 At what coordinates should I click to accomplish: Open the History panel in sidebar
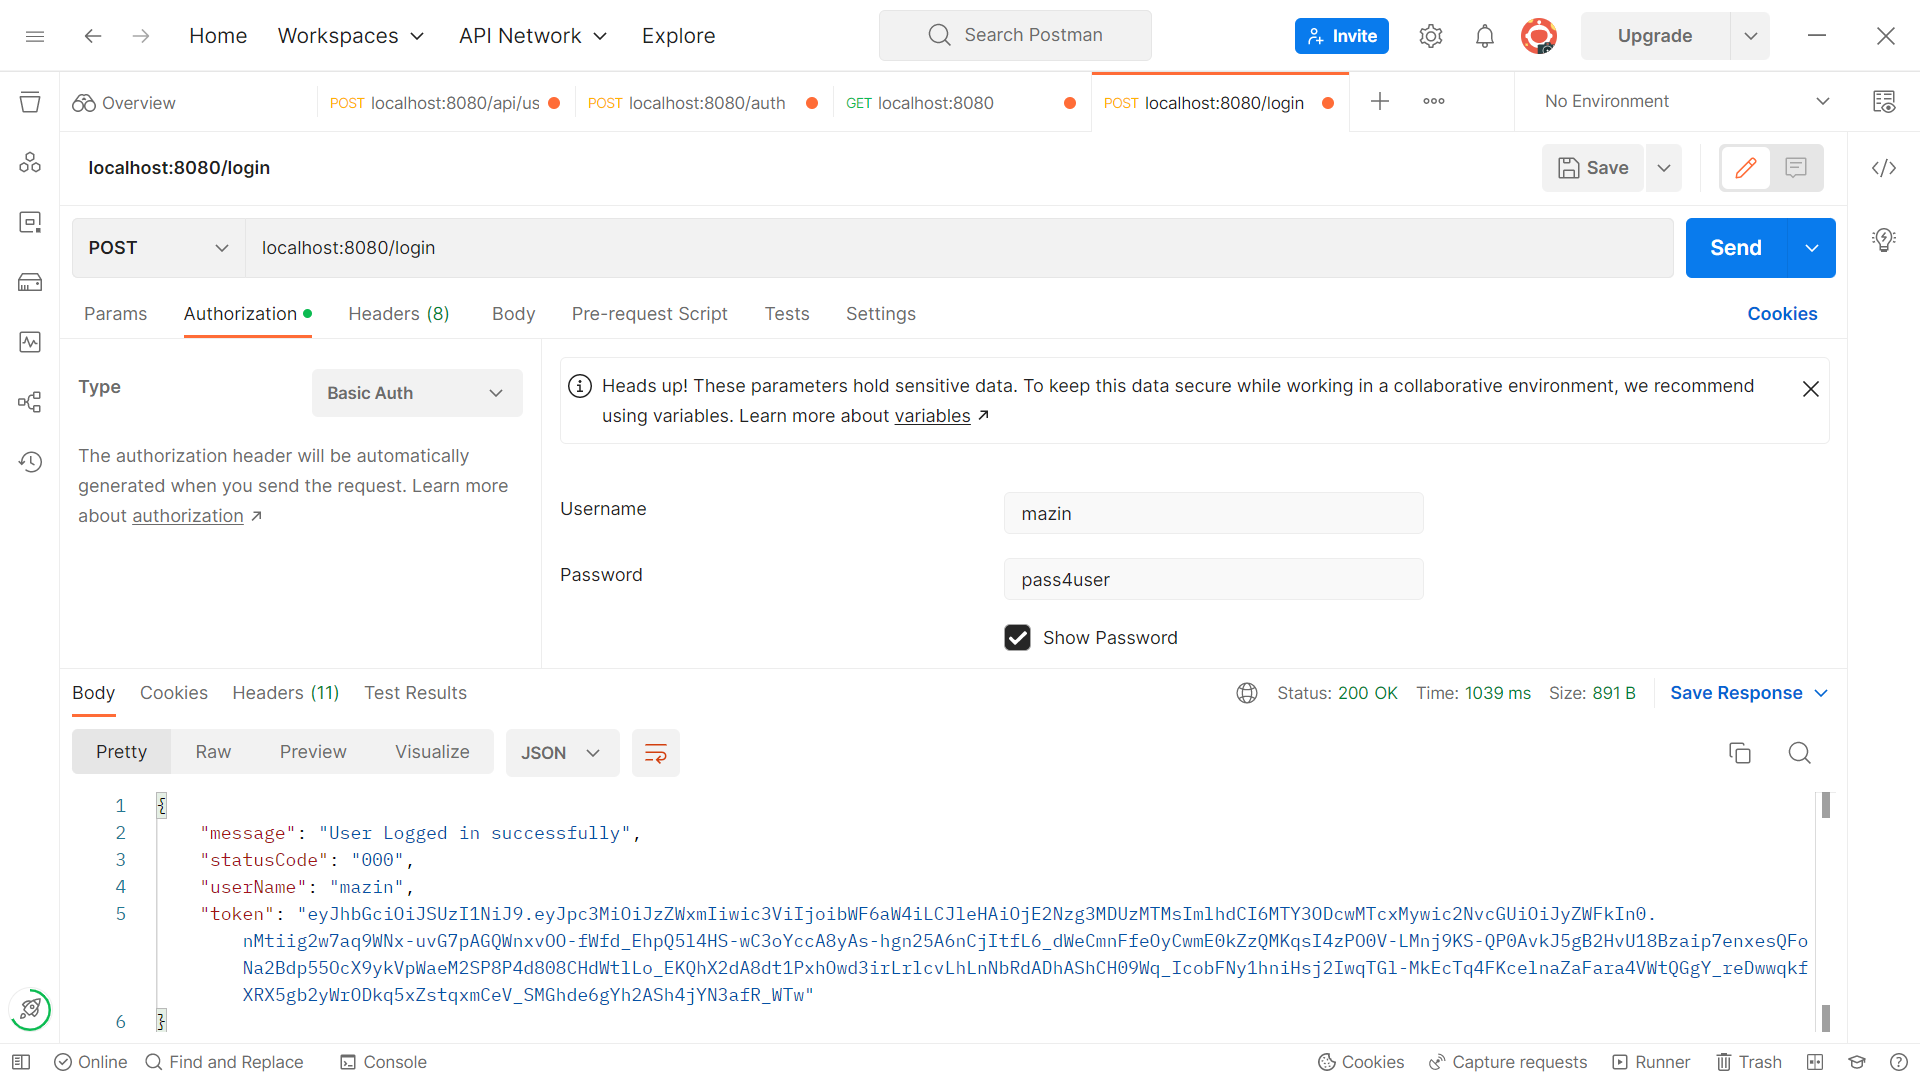(30, 462)
